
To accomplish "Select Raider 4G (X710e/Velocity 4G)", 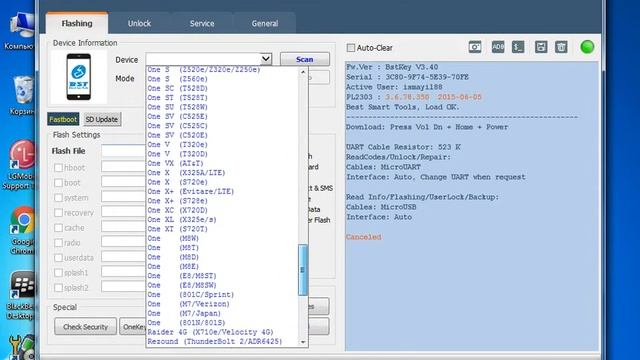I will [222, 332].
